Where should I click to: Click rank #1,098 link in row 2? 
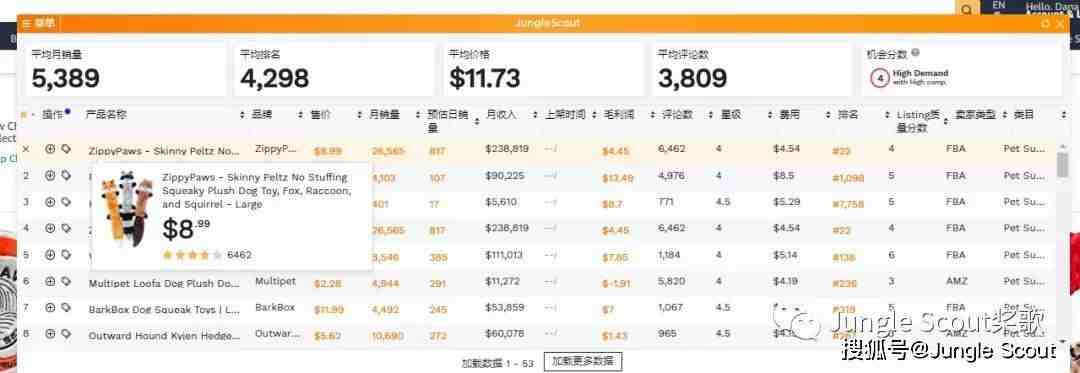pyautogui.click(x=848, y=178)
